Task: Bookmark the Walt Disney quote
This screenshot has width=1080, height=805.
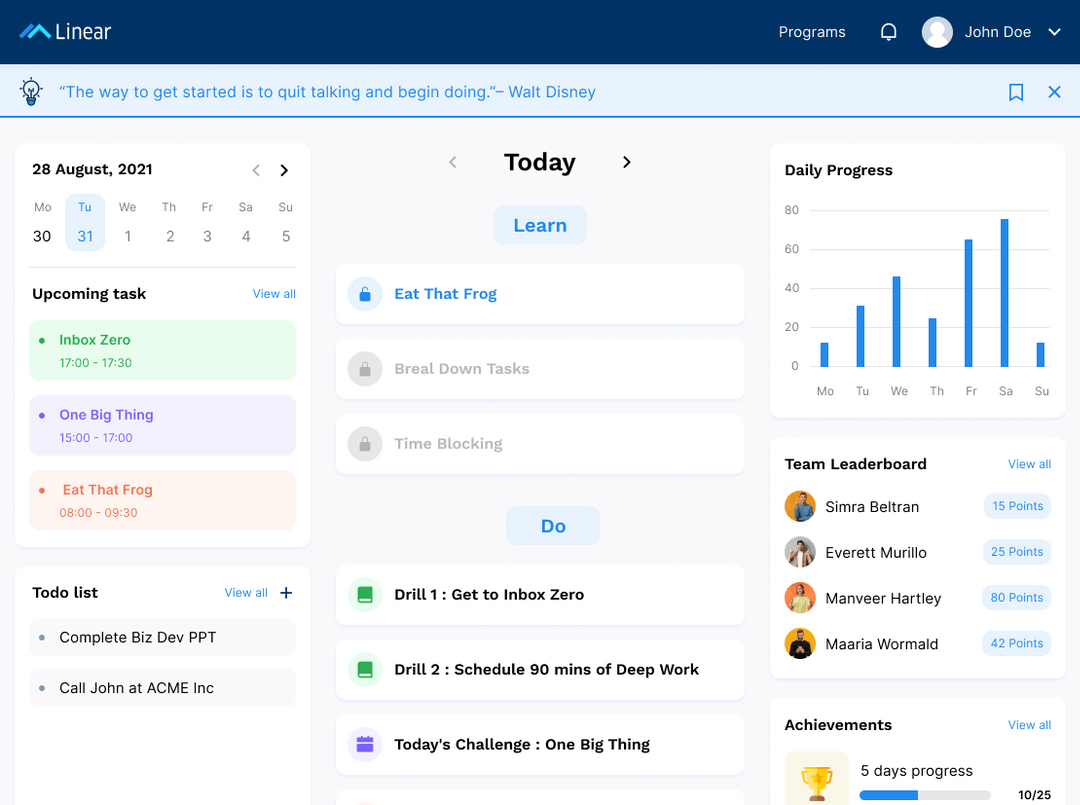Action: [x=1016, y=91]
